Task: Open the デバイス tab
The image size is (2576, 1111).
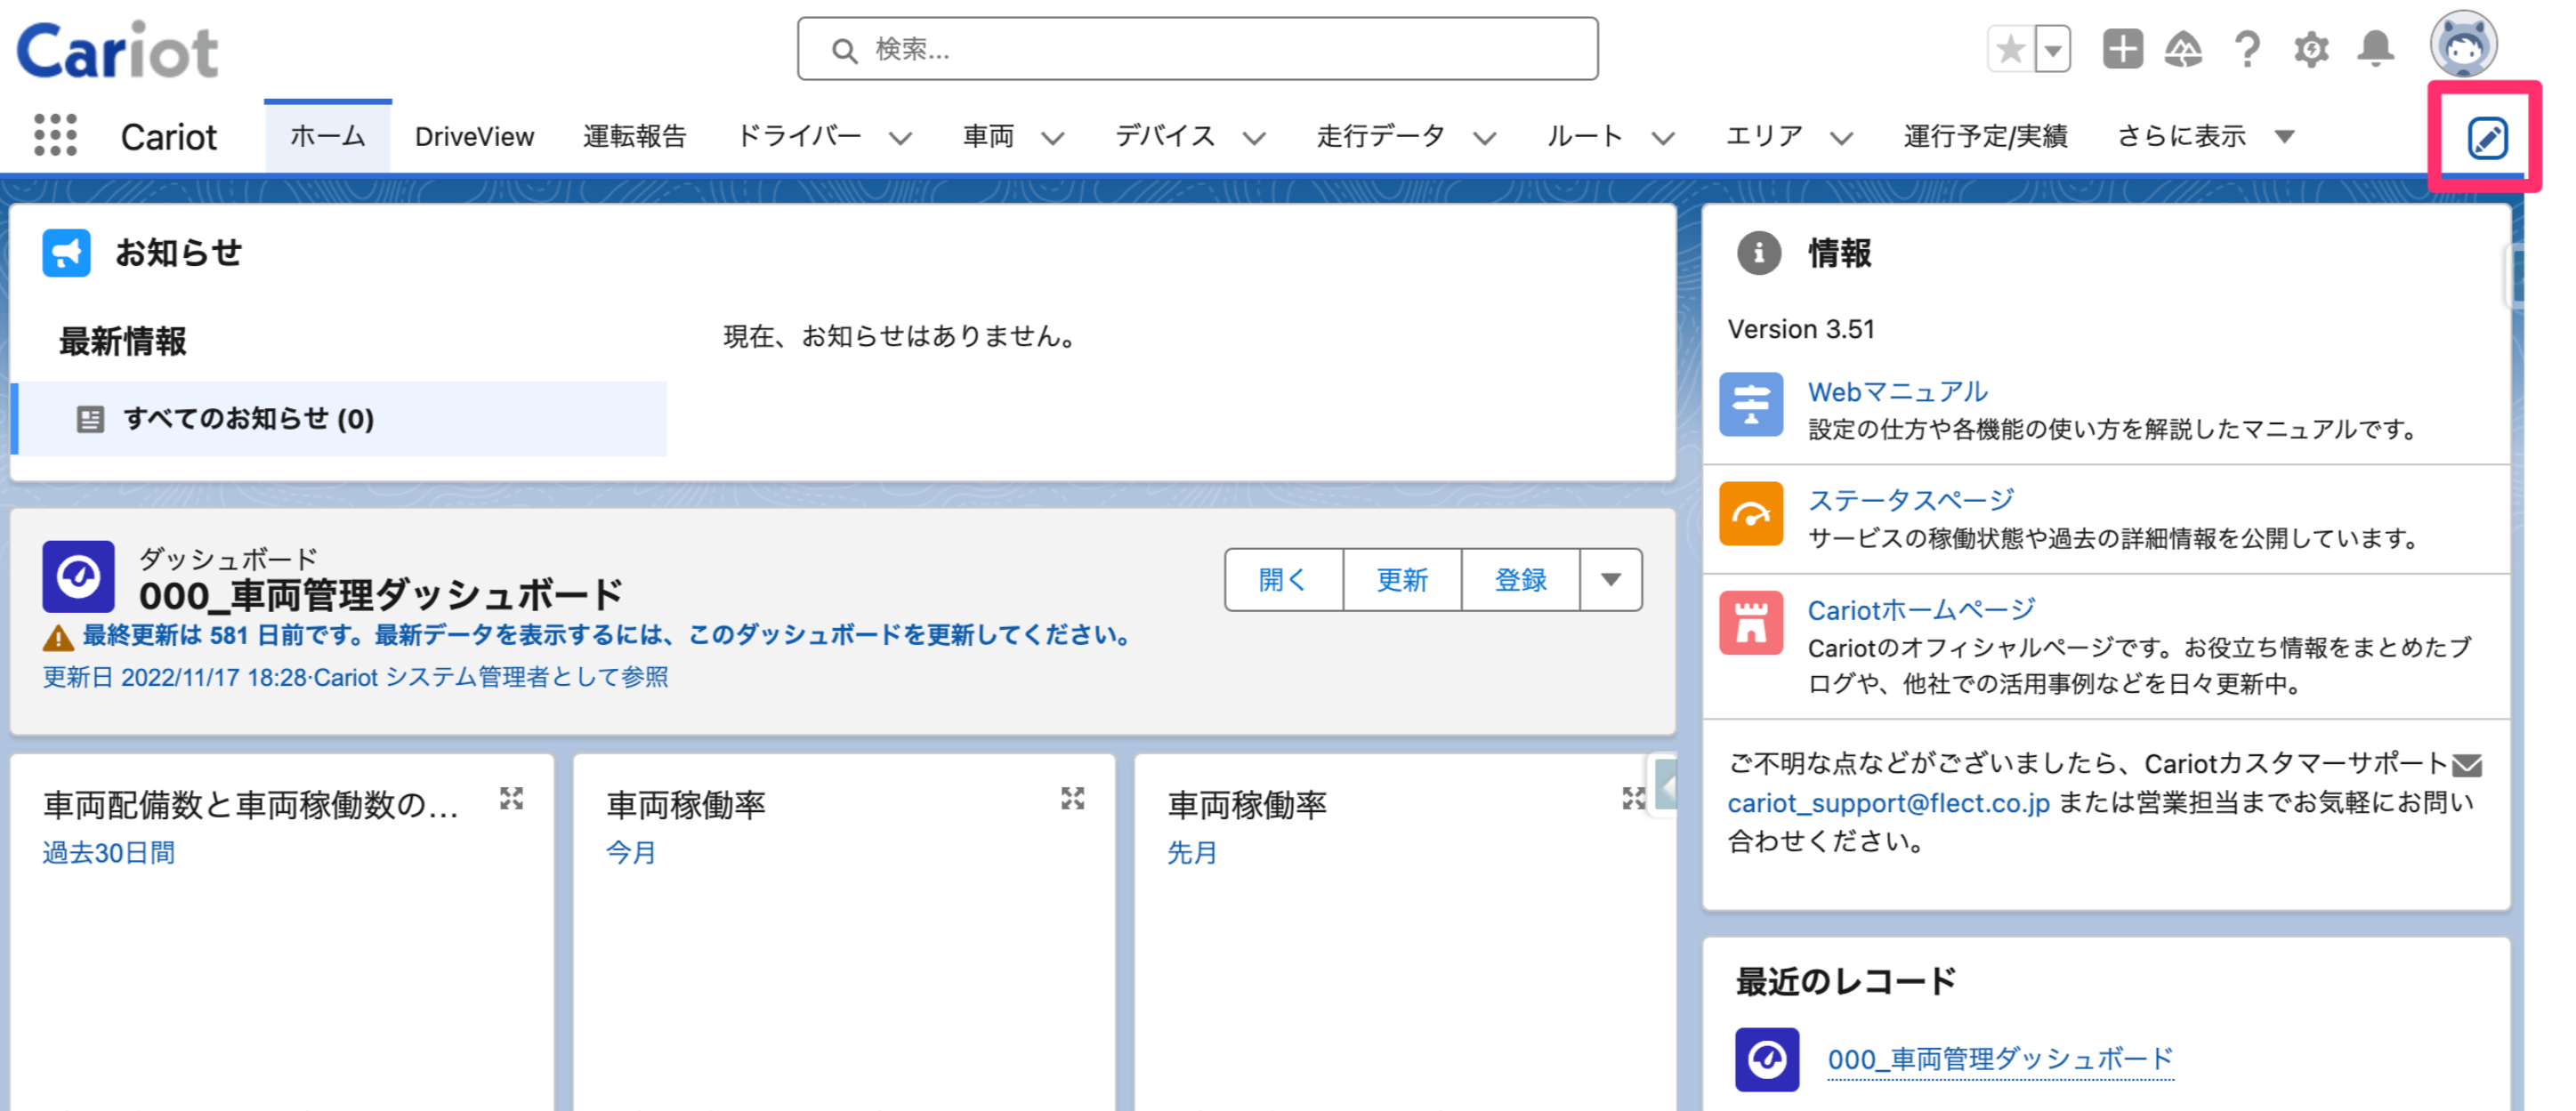Action: [x=1164, y=136]
